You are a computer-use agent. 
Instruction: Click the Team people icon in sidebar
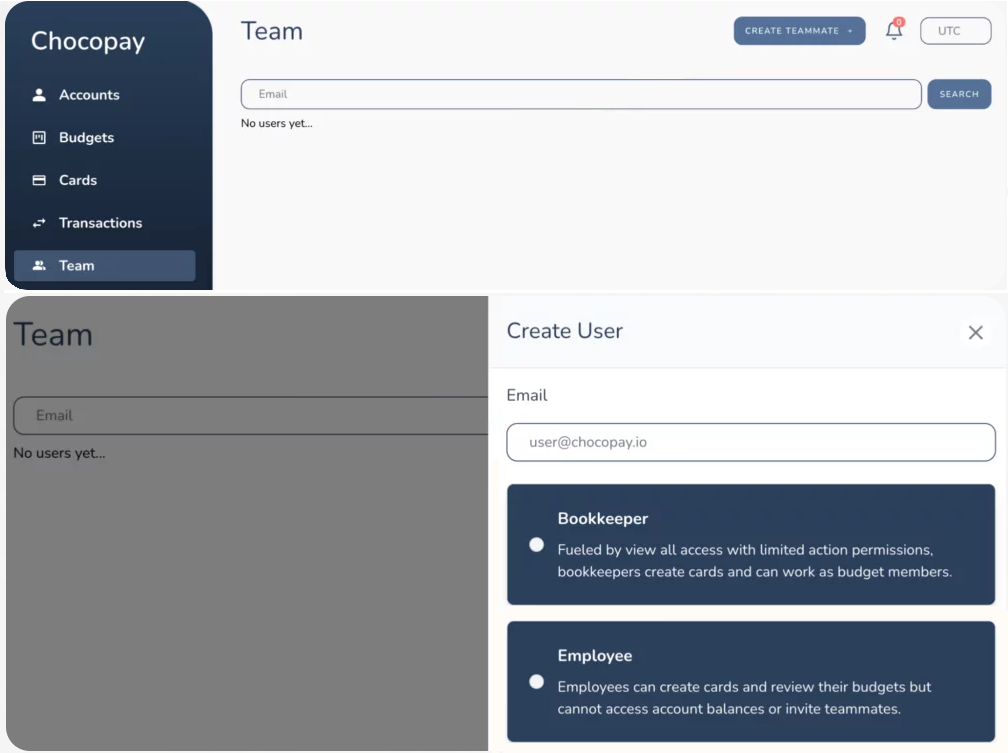pyautogui.click(x=39, y=266)
